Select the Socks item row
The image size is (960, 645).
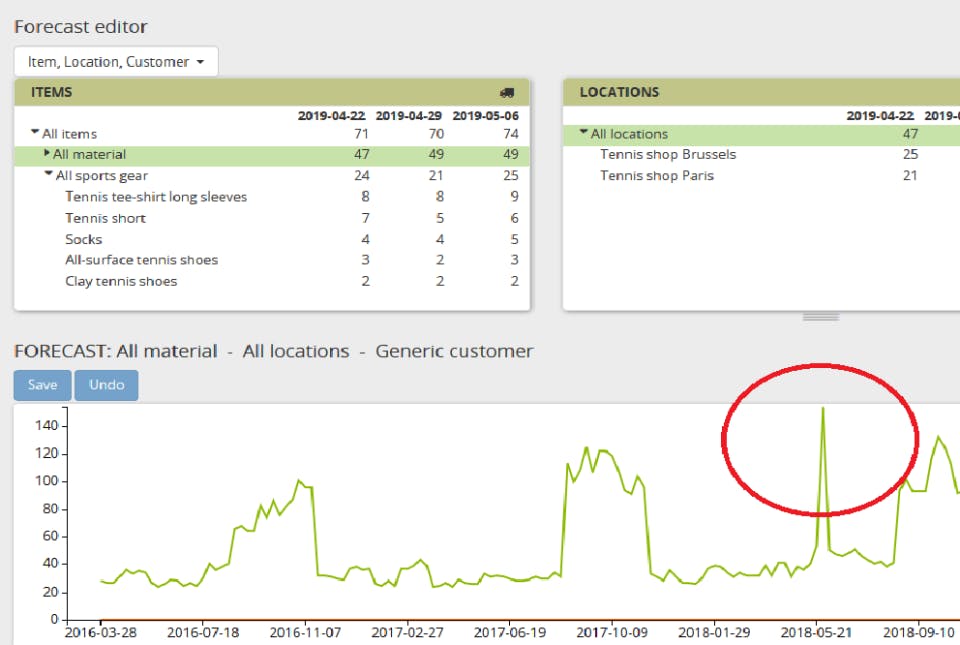(272, 239)
